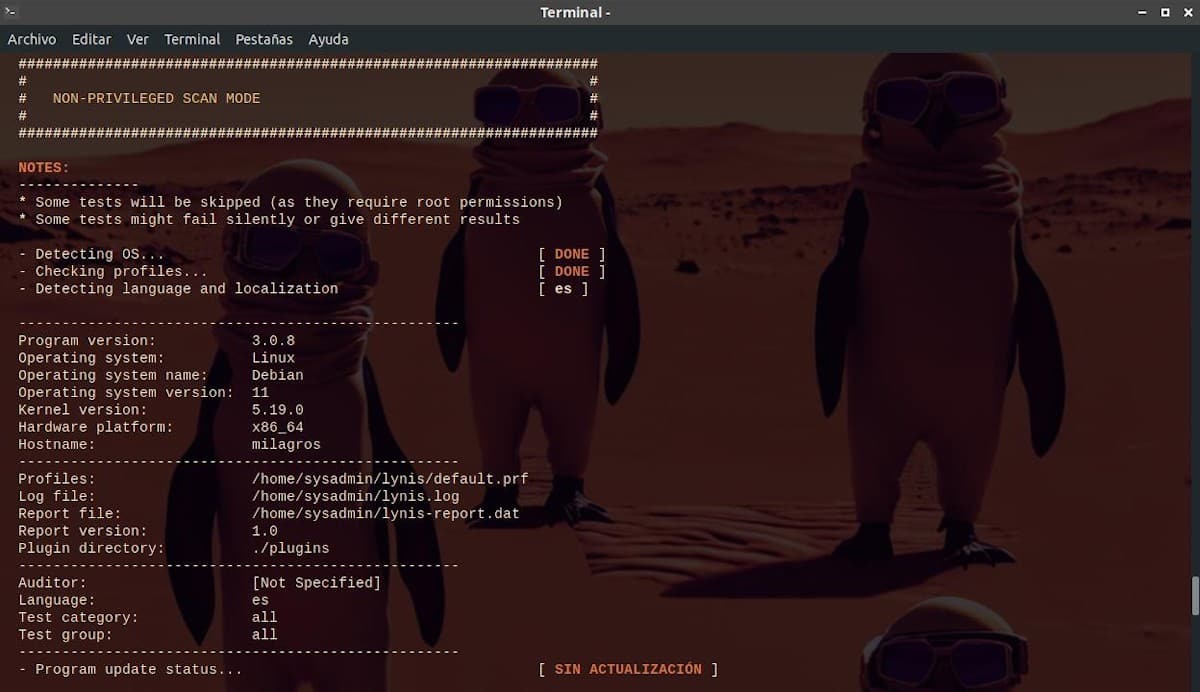The width and height of the screenshot is (1200, 692).
Task: Click the SIN ACTUALIZACIÓN status
Action: click(x=628, y=669)
